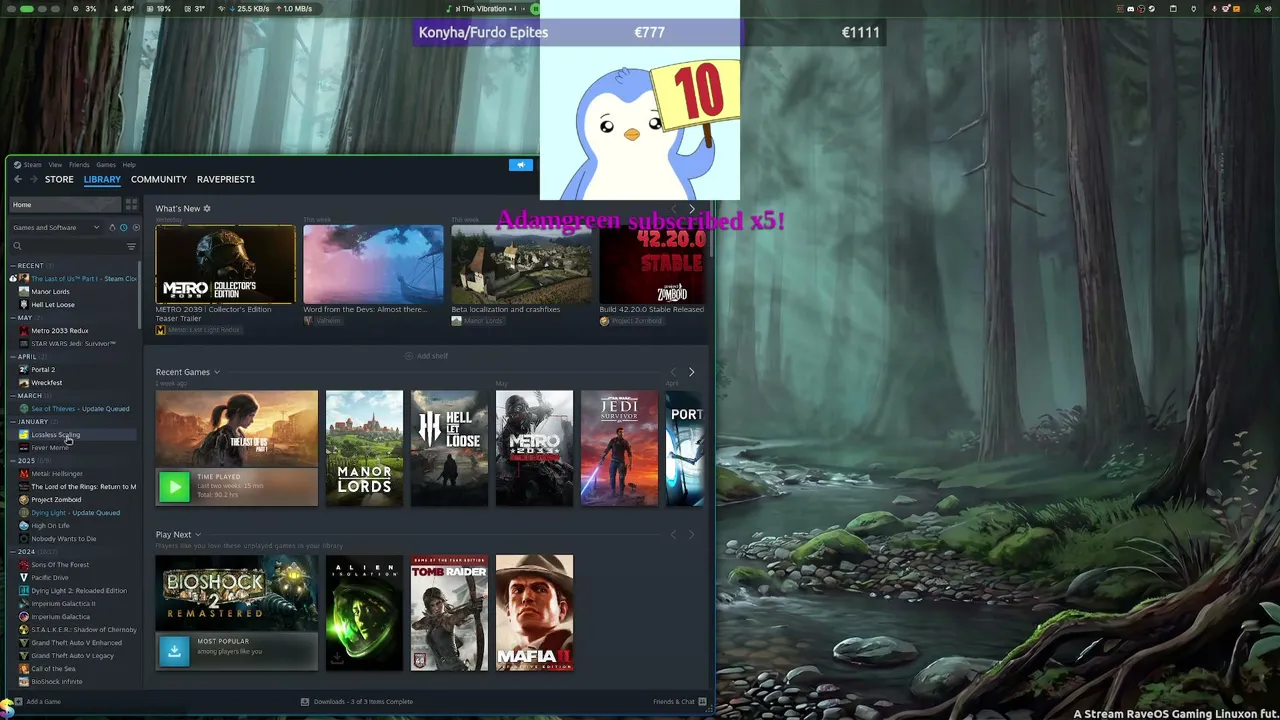Switch to the COMMUNITY tab

159,179
